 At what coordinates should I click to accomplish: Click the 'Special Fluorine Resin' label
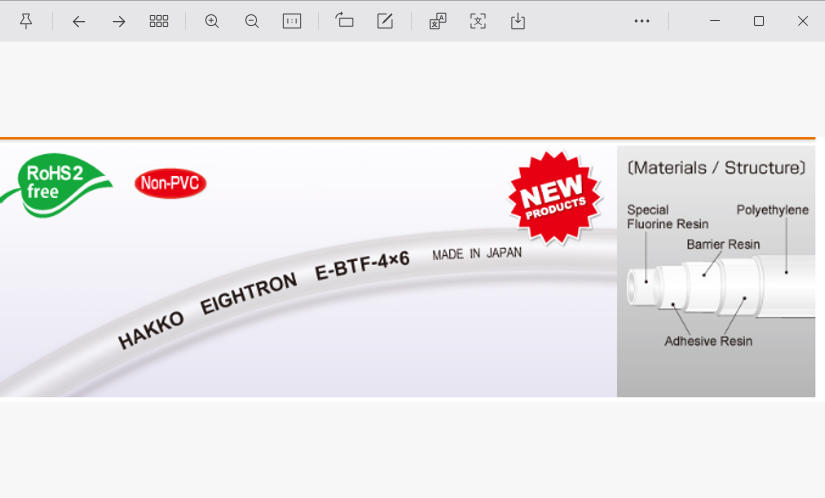[x=668, y=217]
